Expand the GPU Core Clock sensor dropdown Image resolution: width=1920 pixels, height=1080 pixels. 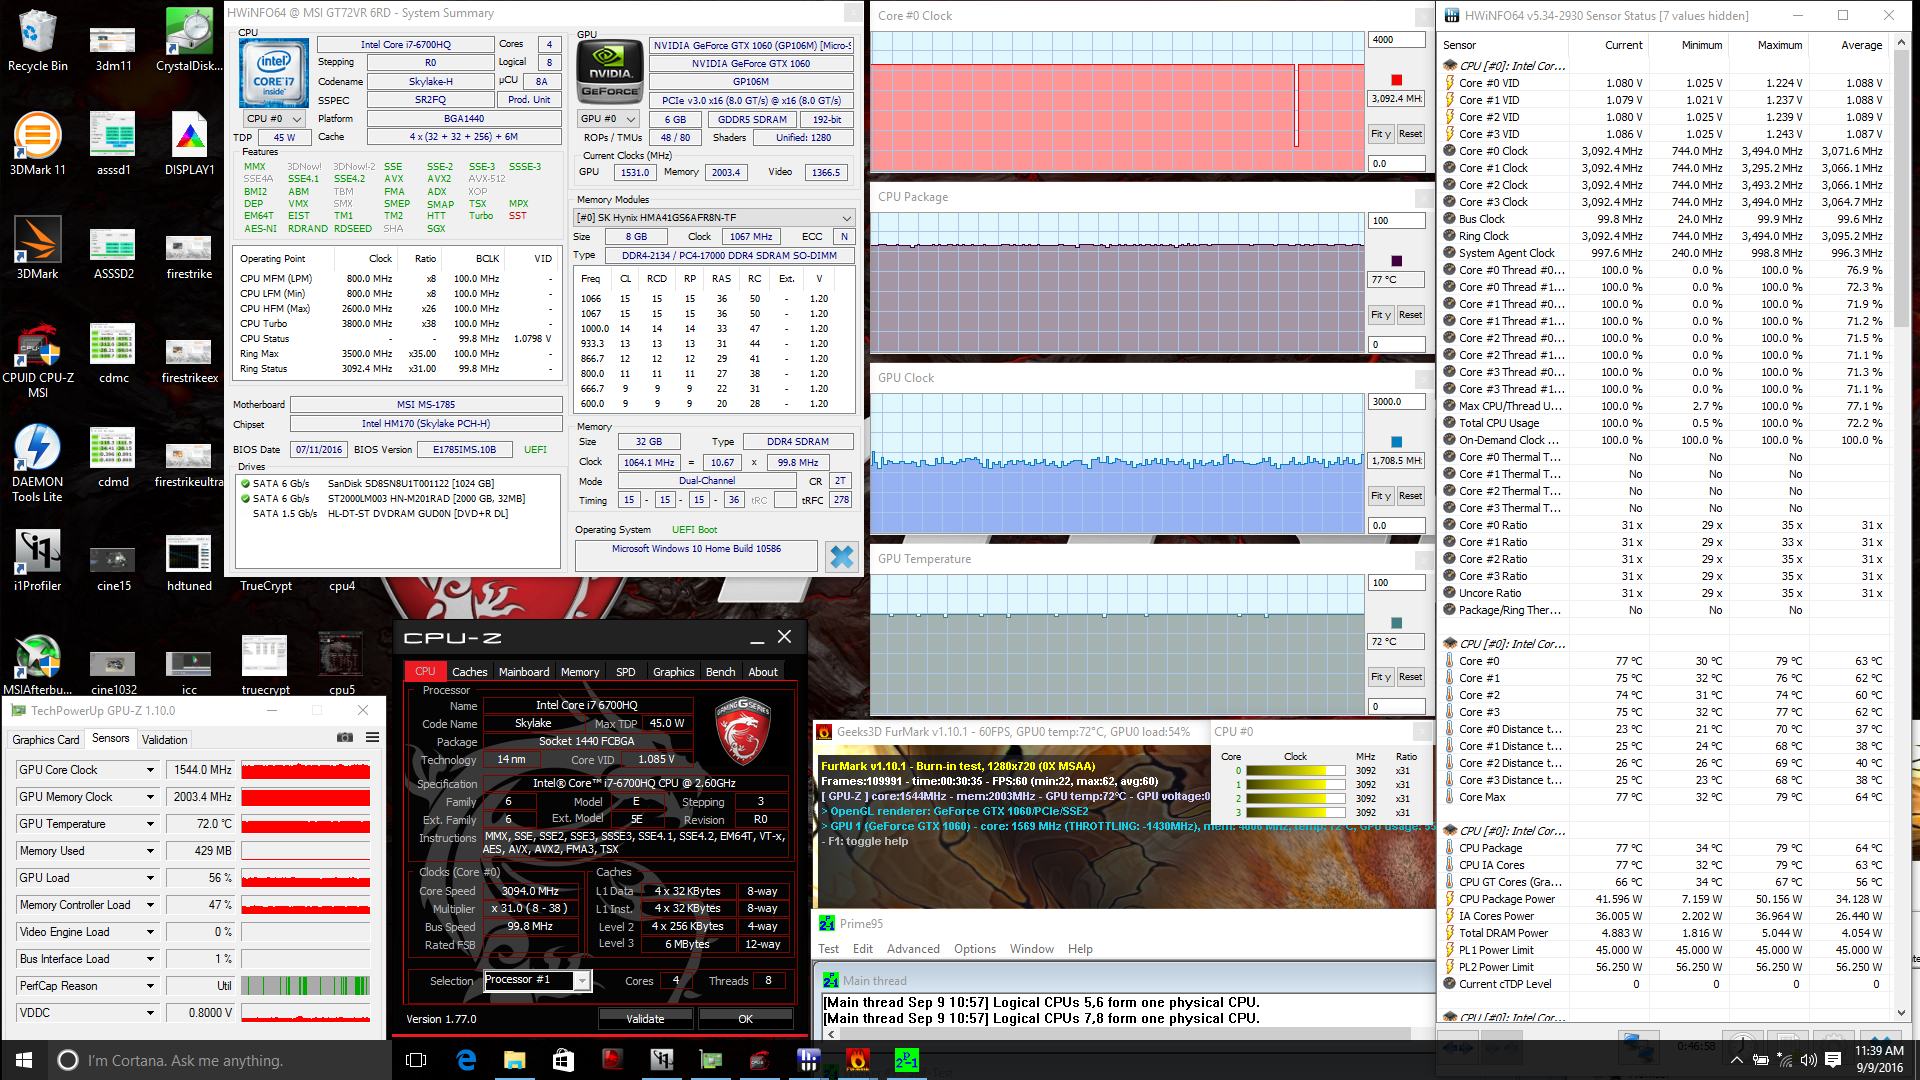(151, 770)
